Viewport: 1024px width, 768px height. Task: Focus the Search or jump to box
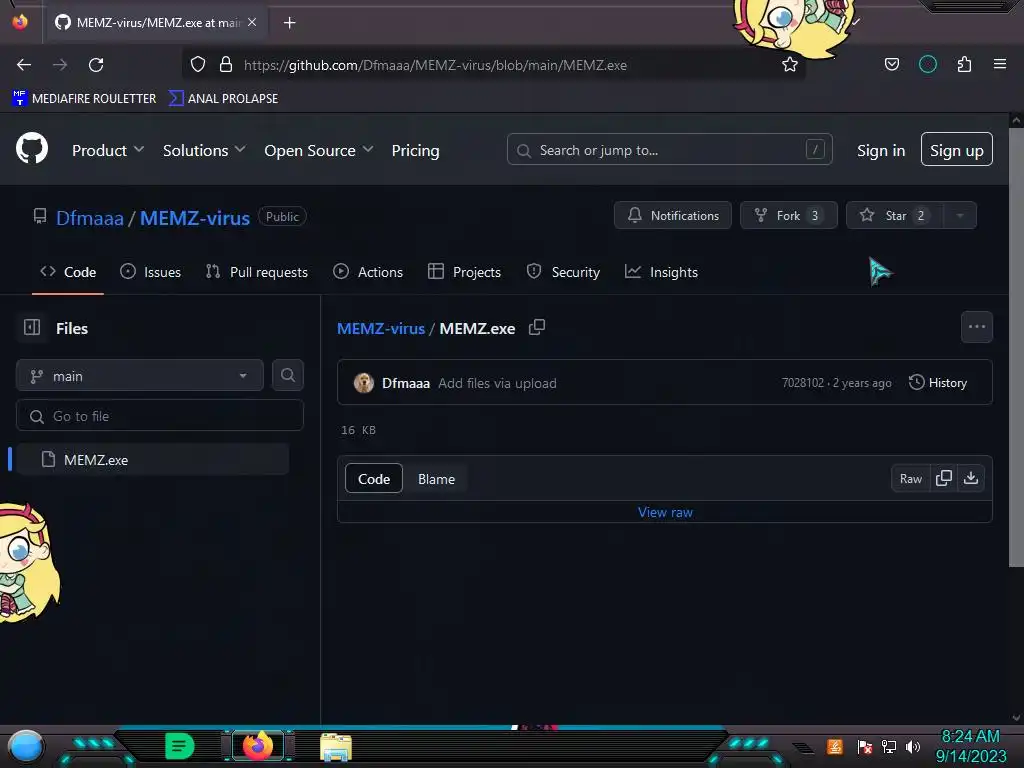tap(669, 150)
